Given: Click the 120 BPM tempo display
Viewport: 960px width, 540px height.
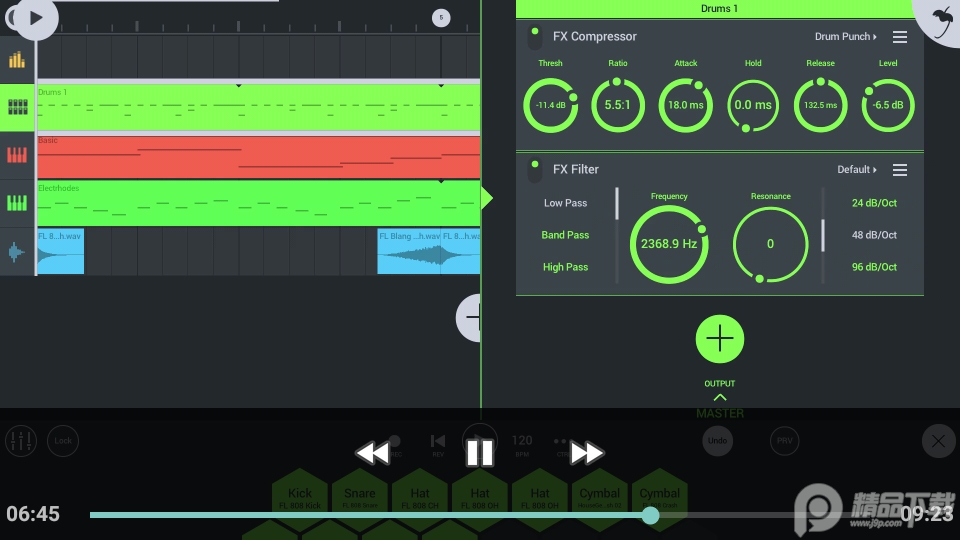Looking at the screenshot, I should (522, 445).
